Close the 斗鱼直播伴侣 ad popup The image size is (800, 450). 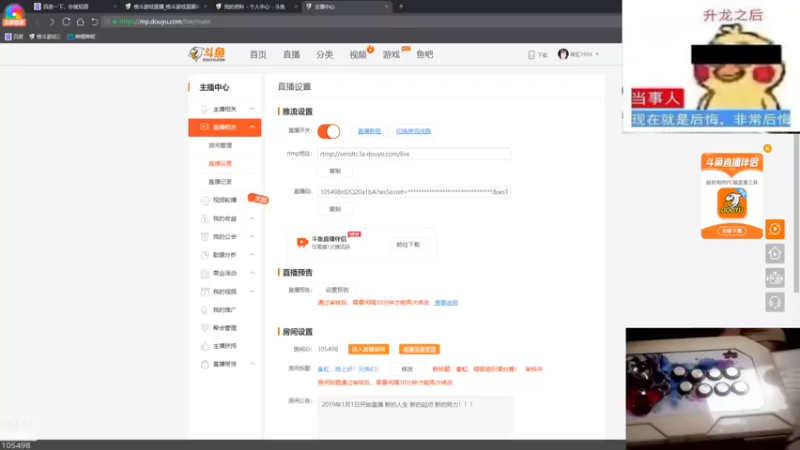click(767, 148)
